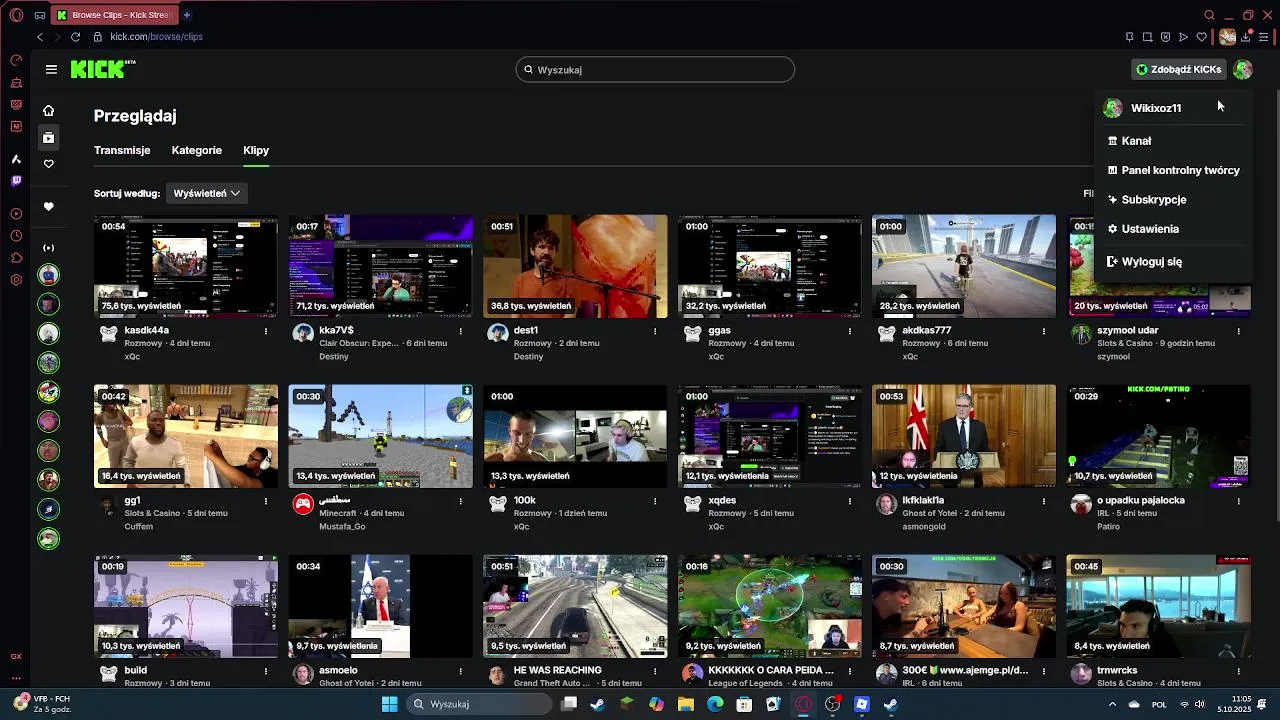Play the Minecraft 00:30 clip thumbnail
Viewport: 1280px width, 720px height.
pos(380,436)
